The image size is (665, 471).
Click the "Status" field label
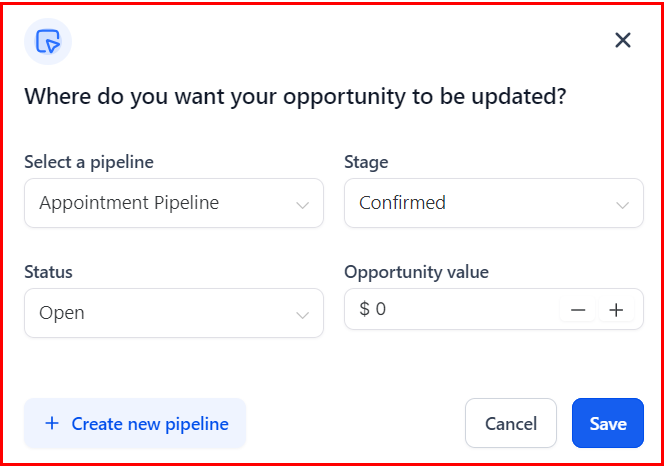click(48, 272)
